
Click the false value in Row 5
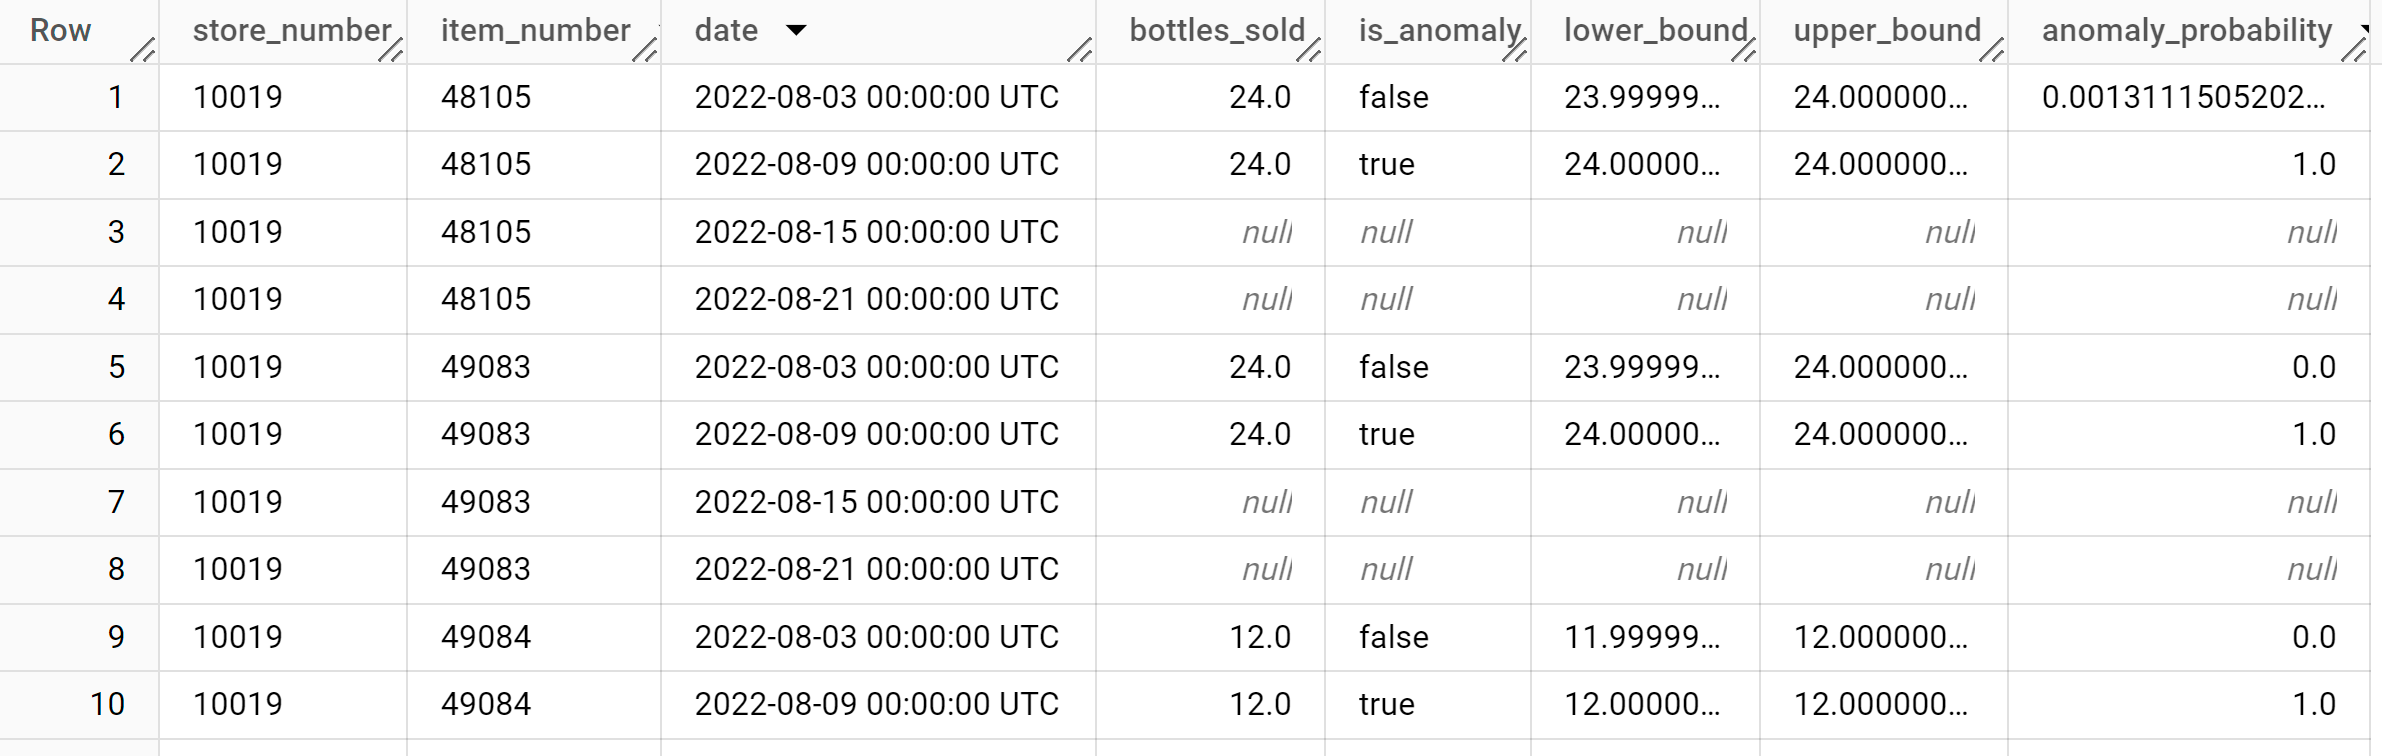1393,366
